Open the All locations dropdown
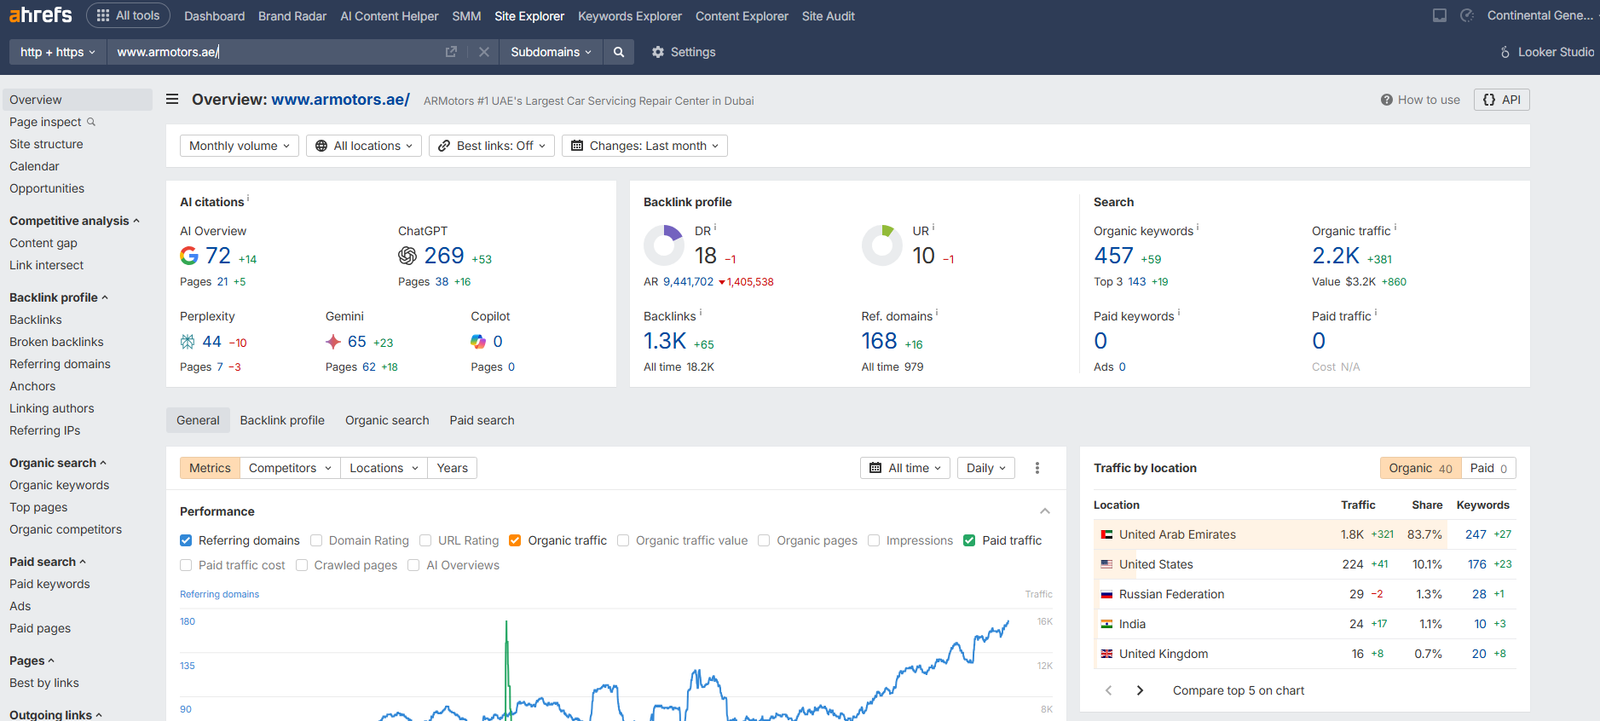Image resolution: width=1600 pixels, height=721 pixels. tap(364, 146)
